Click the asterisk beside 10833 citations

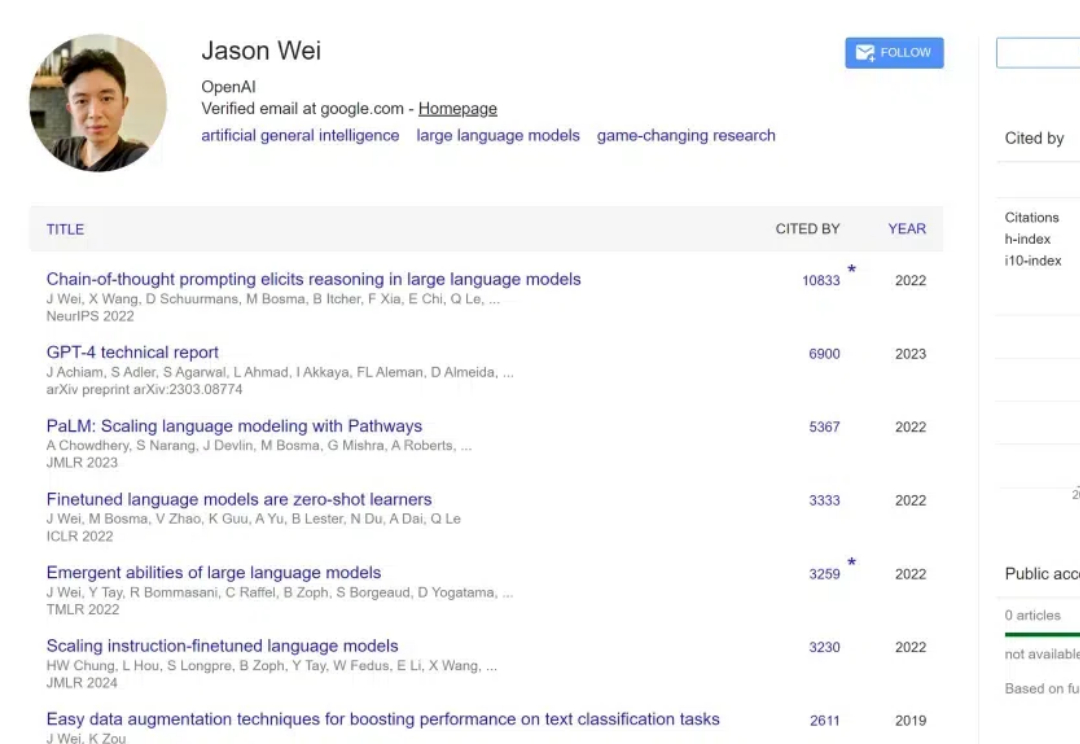click(x=851, y=269)
